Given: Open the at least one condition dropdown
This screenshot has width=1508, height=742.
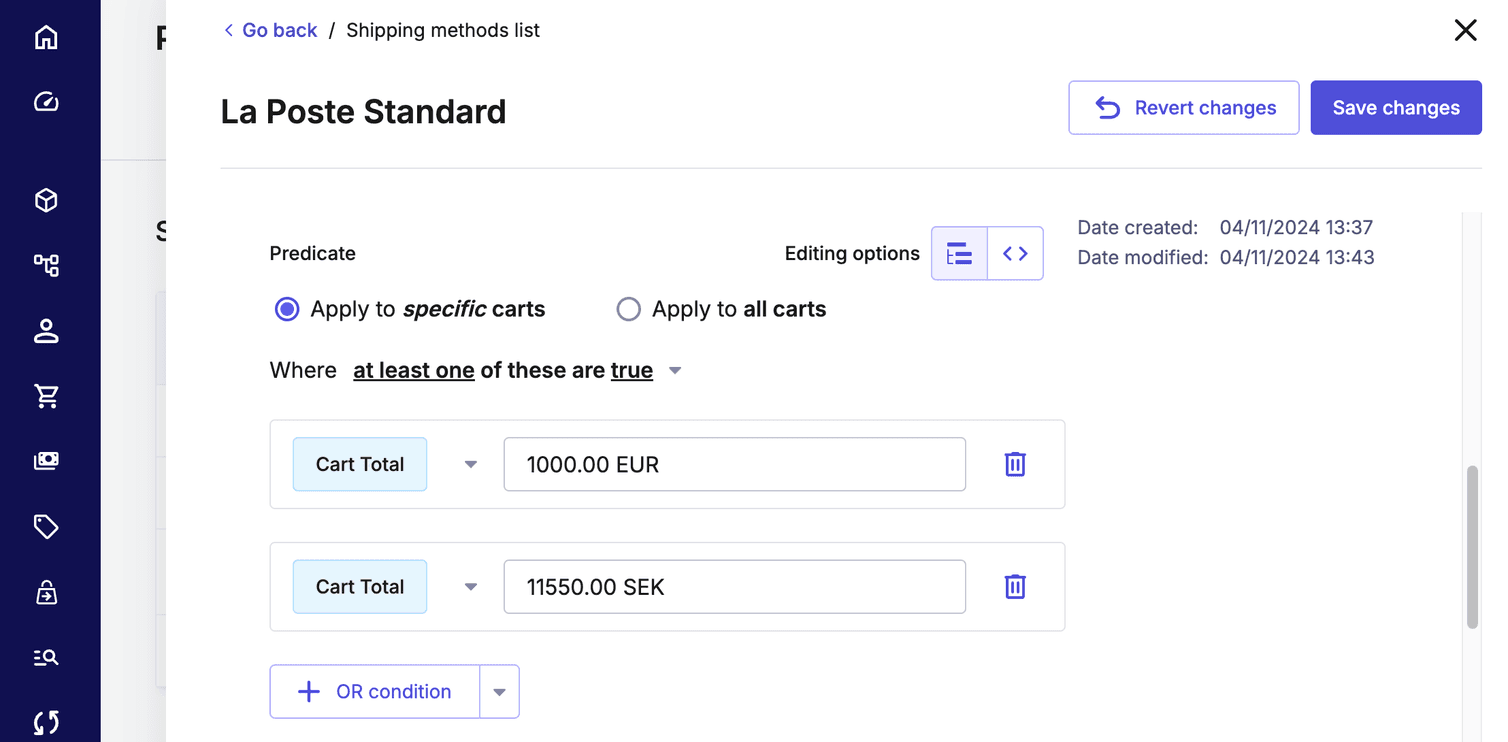Looking at the screenshot, I should pos(675,370).
